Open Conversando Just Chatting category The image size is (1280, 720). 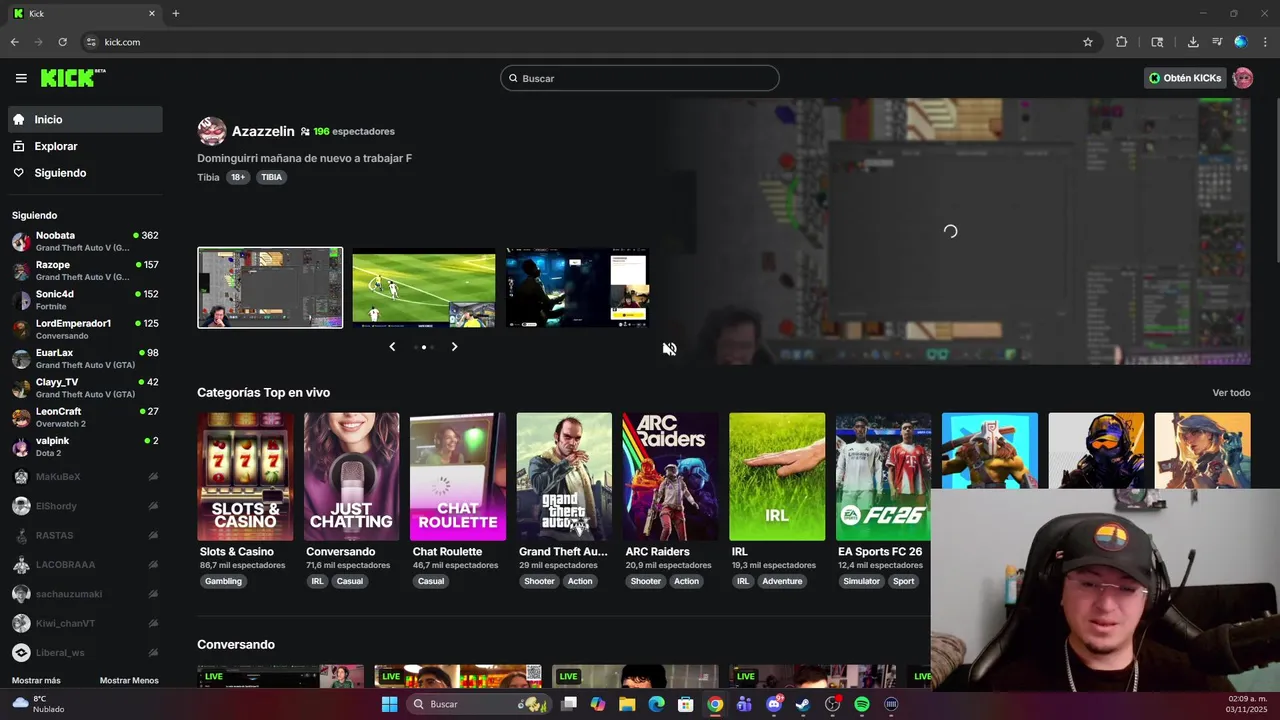coord(351,477)
